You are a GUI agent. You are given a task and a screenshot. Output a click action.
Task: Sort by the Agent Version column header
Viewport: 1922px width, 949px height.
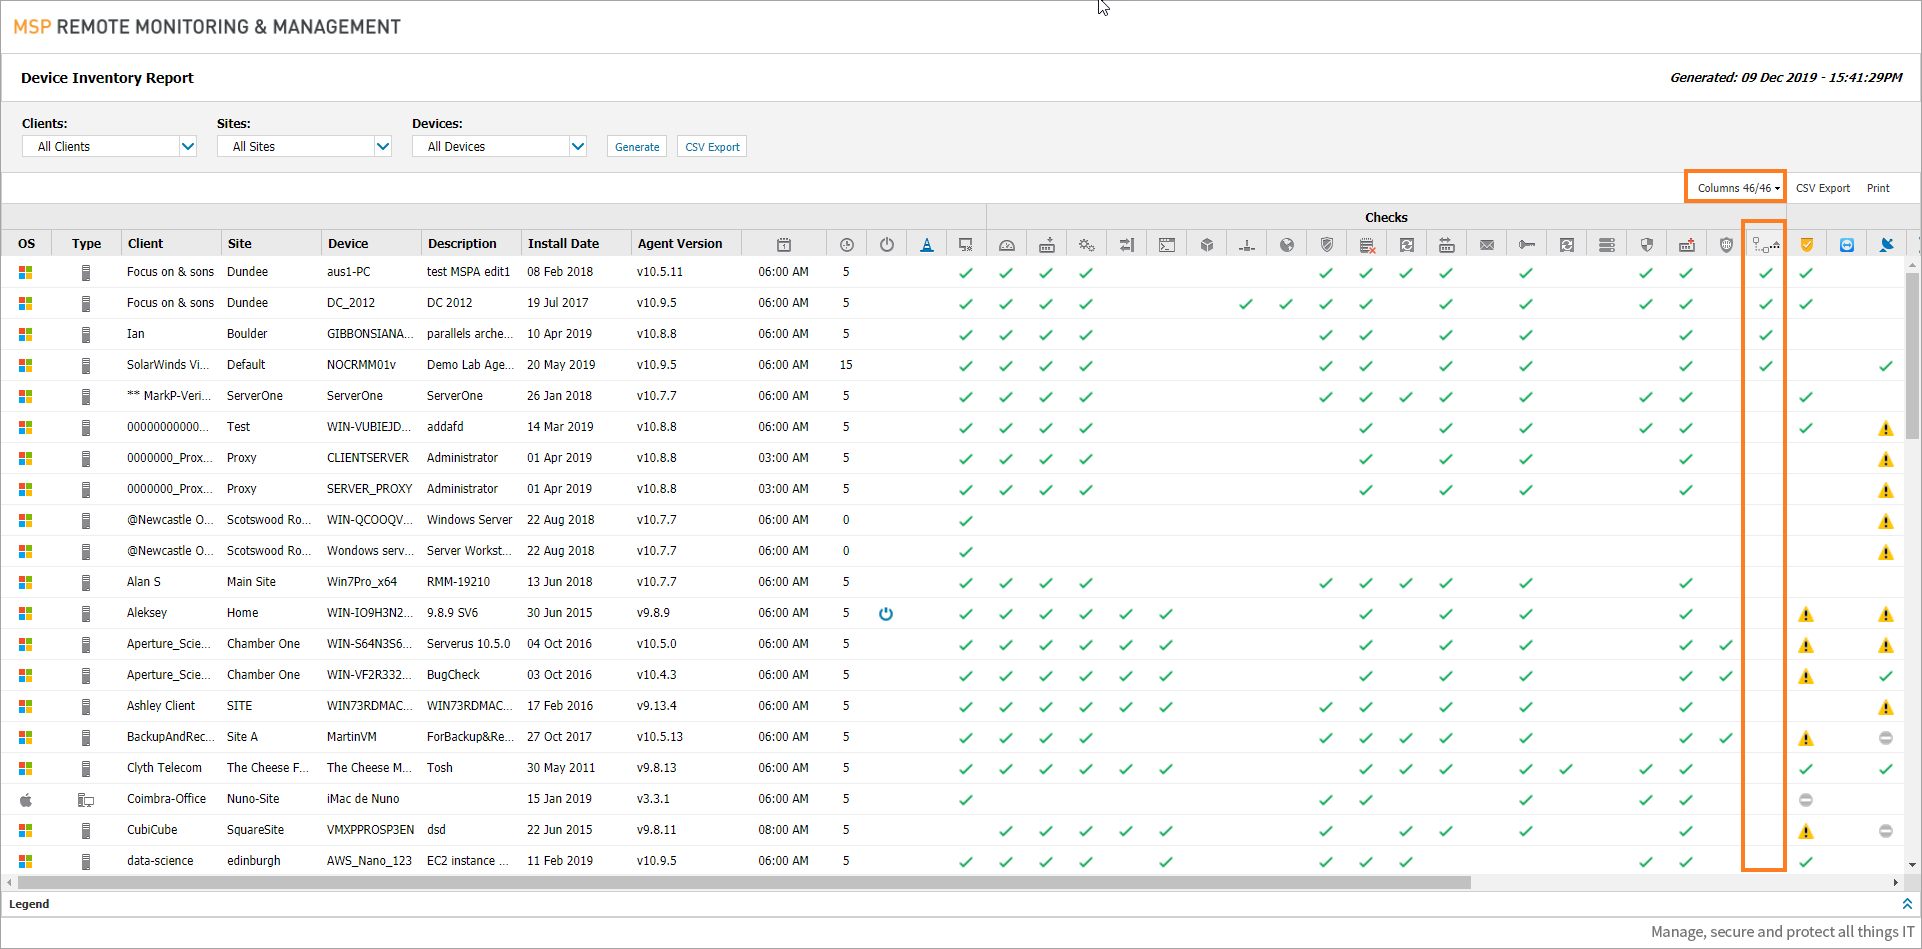tap(686, 244)
